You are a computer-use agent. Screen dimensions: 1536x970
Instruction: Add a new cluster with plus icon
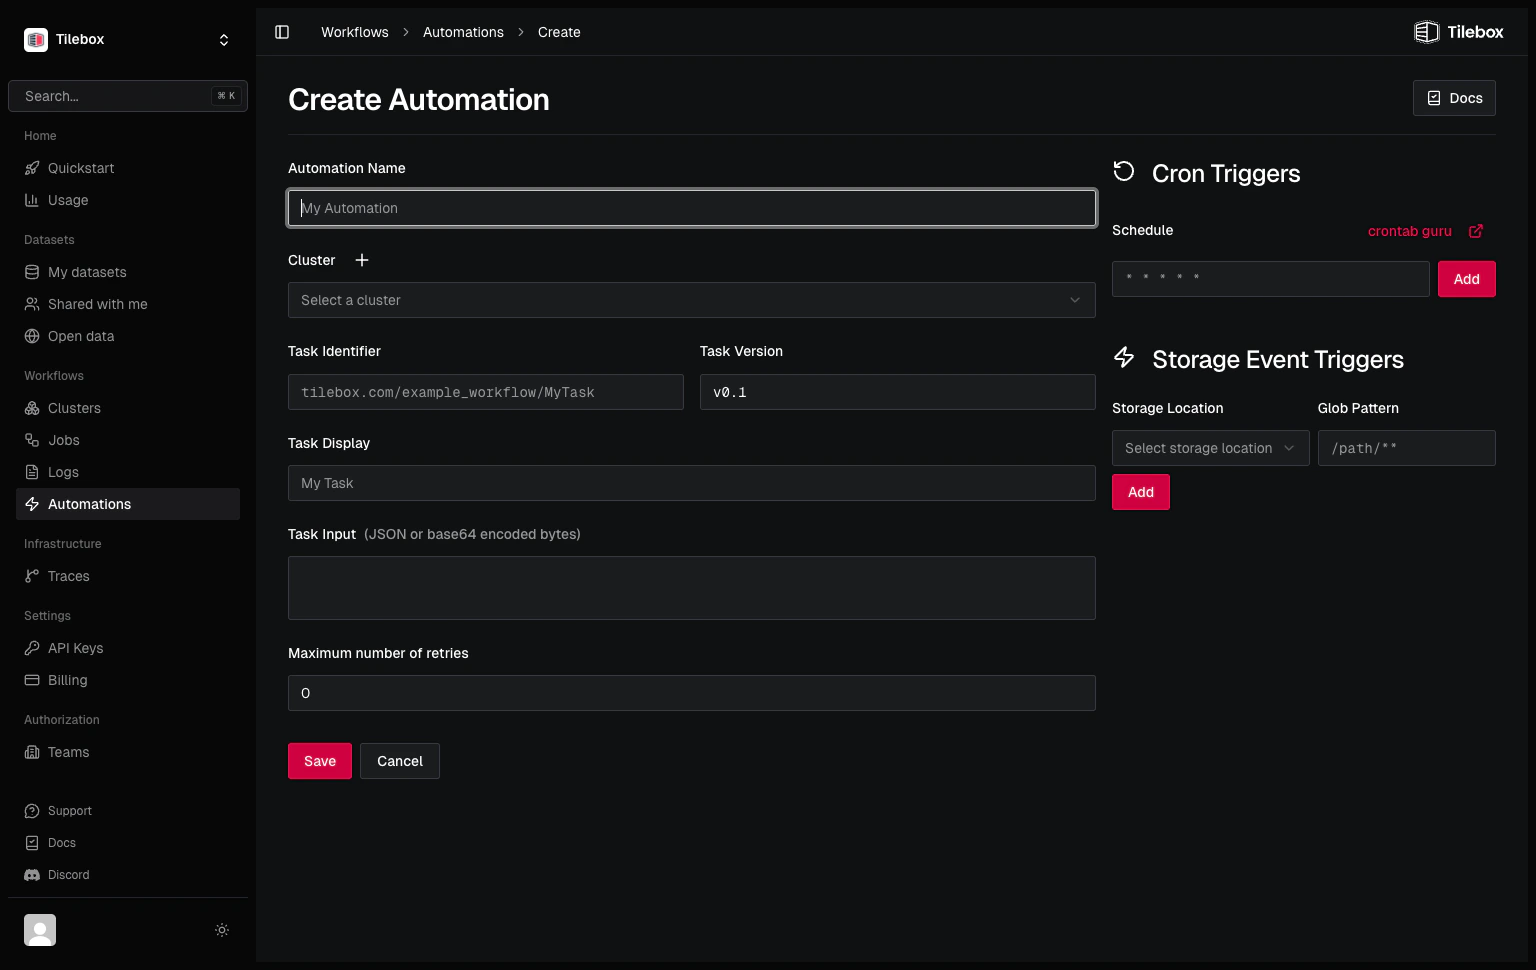click(x=362, y=260)
